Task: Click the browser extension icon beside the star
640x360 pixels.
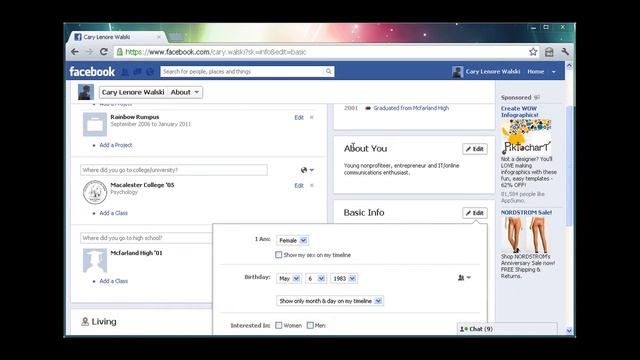Action: pos(549,52)
